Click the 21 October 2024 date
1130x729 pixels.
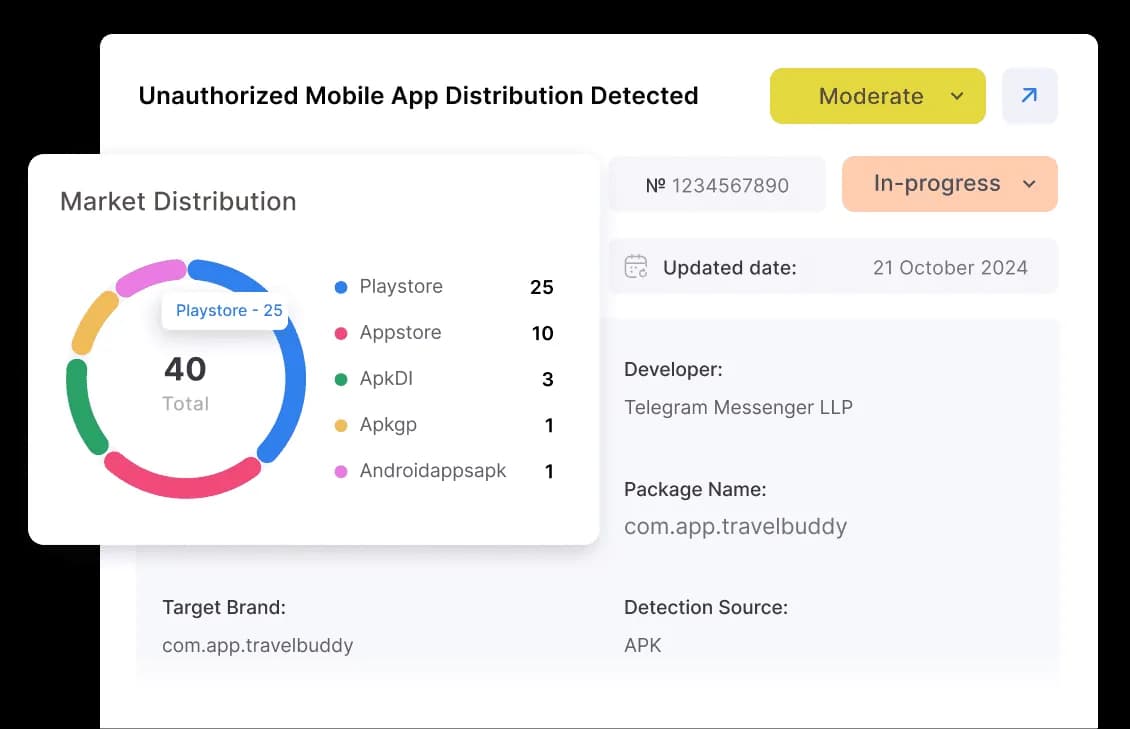click(x=949, y=267)
